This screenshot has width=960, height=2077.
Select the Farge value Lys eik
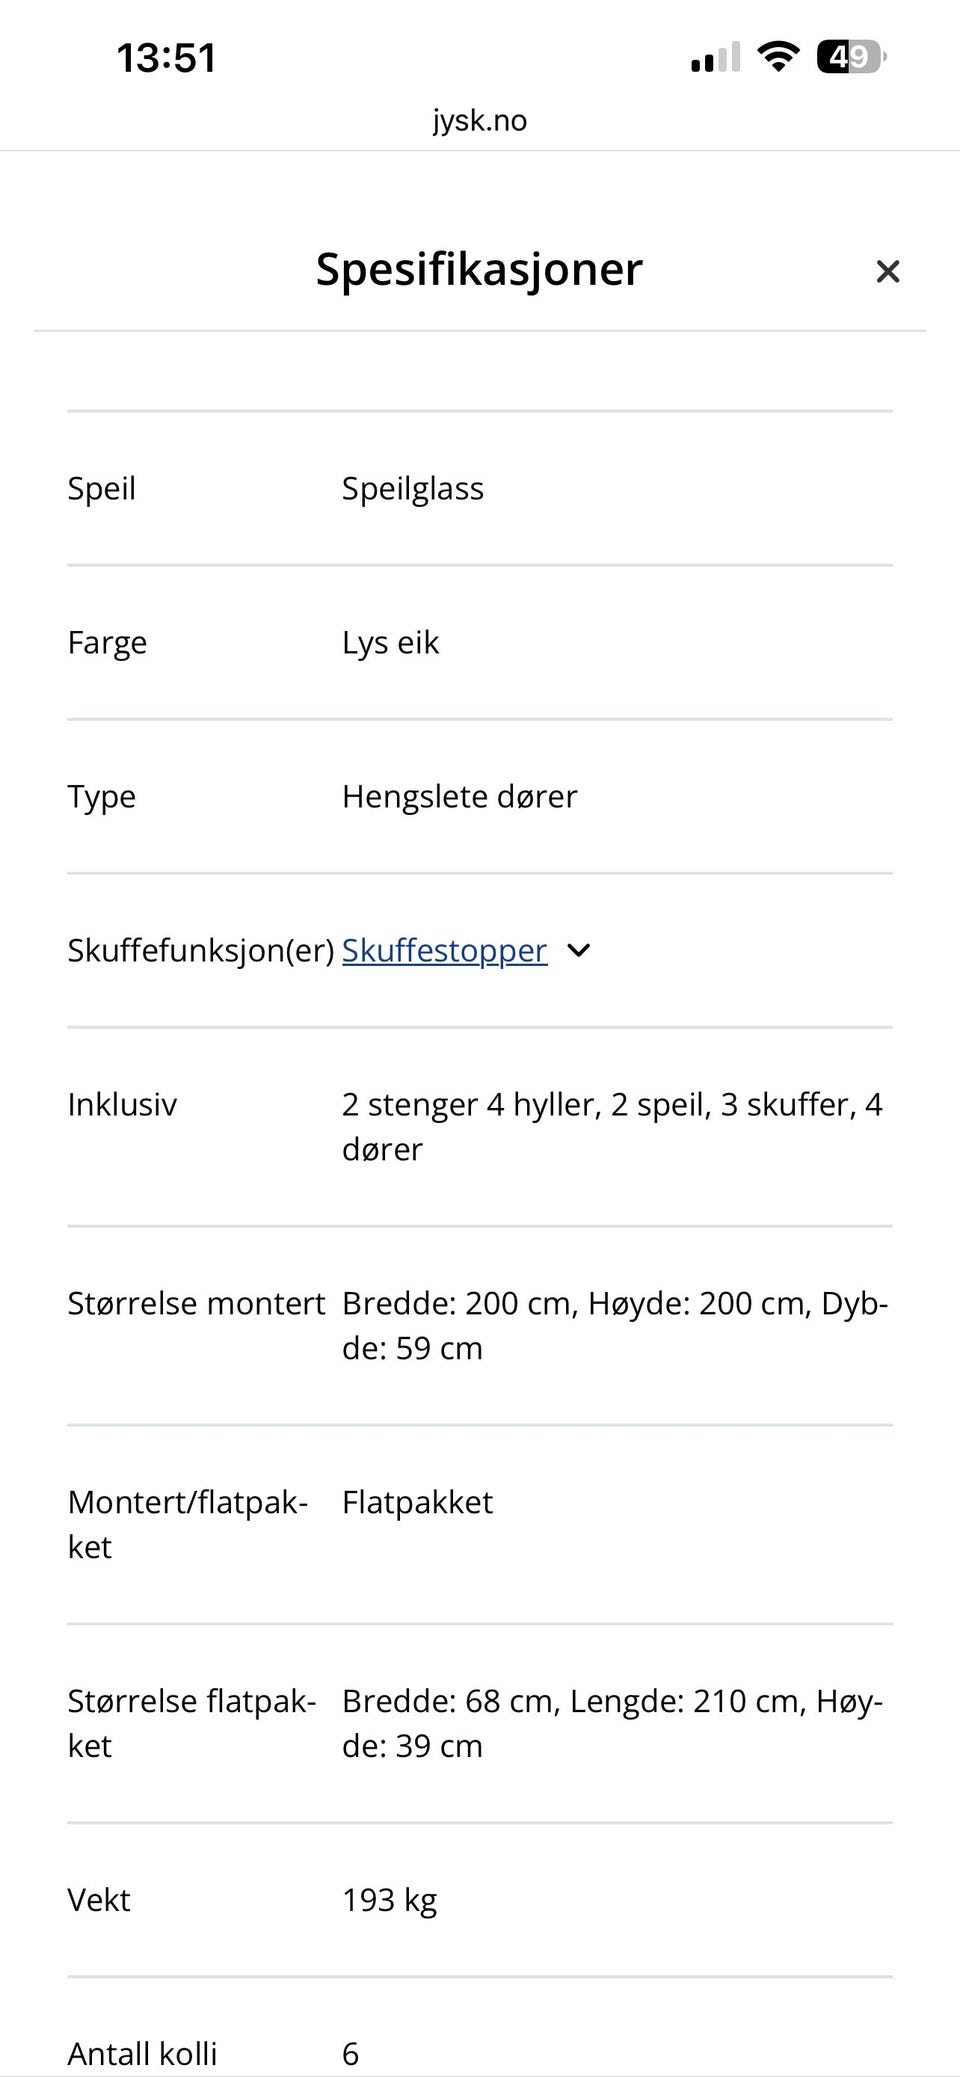click(x=390, y=642)
